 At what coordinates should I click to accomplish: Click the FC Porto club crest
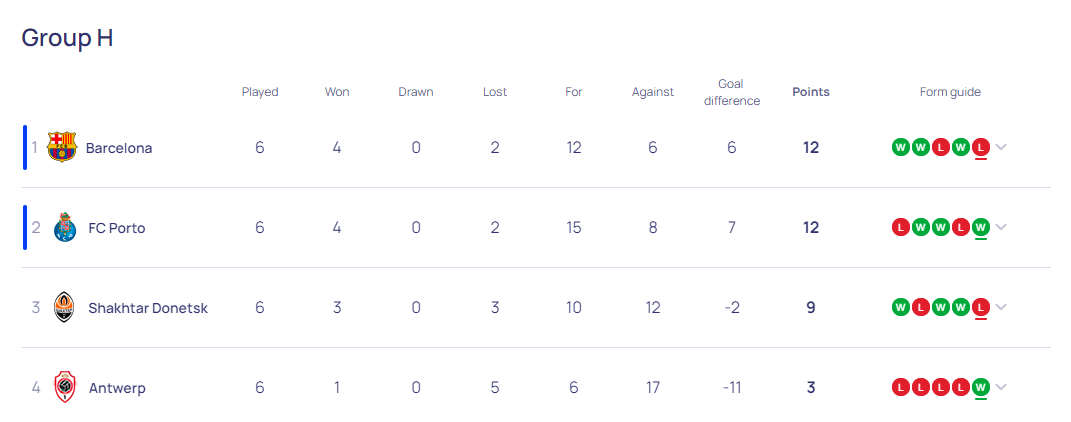(65, 227)
